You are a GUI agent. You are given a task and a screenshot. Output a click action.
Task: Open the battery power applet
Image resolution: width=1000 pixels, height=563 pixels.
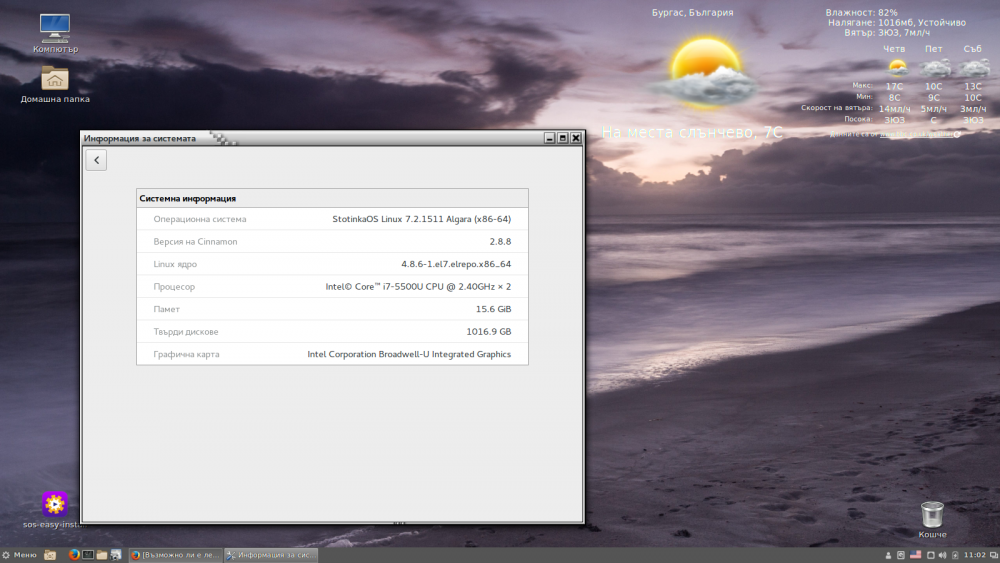pos(955,555)
